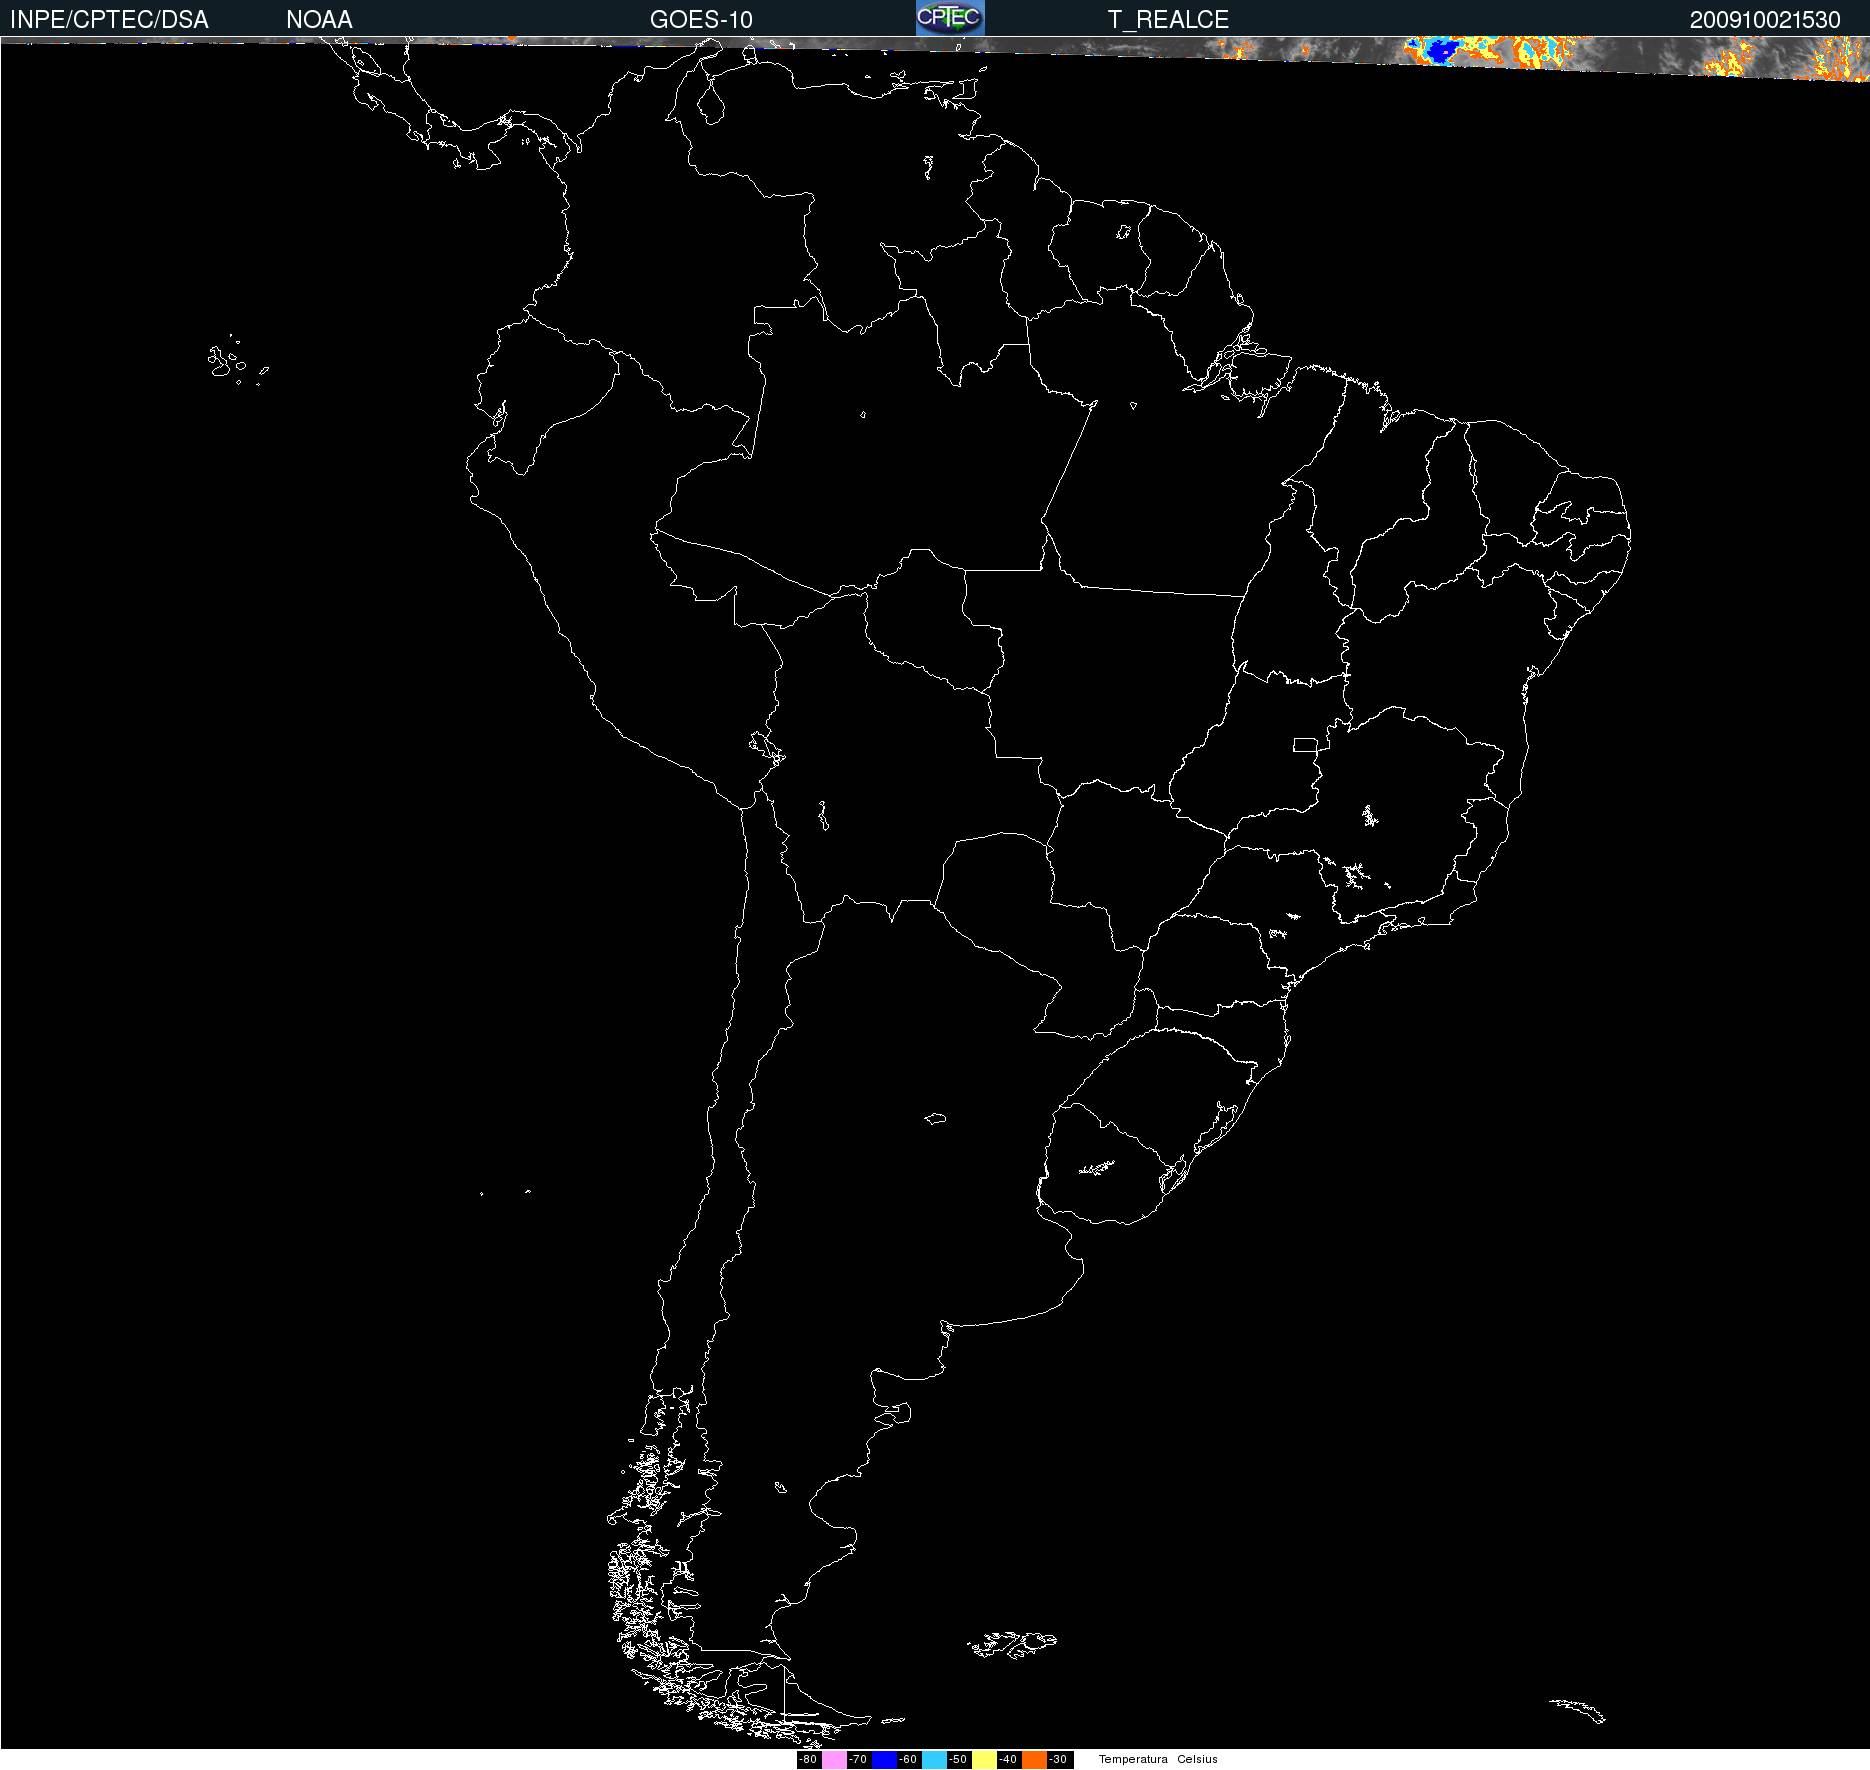Select the dark blue legend swatch
Viewport: 1870px width, 1770px height.
click(x=884, y=1759)
